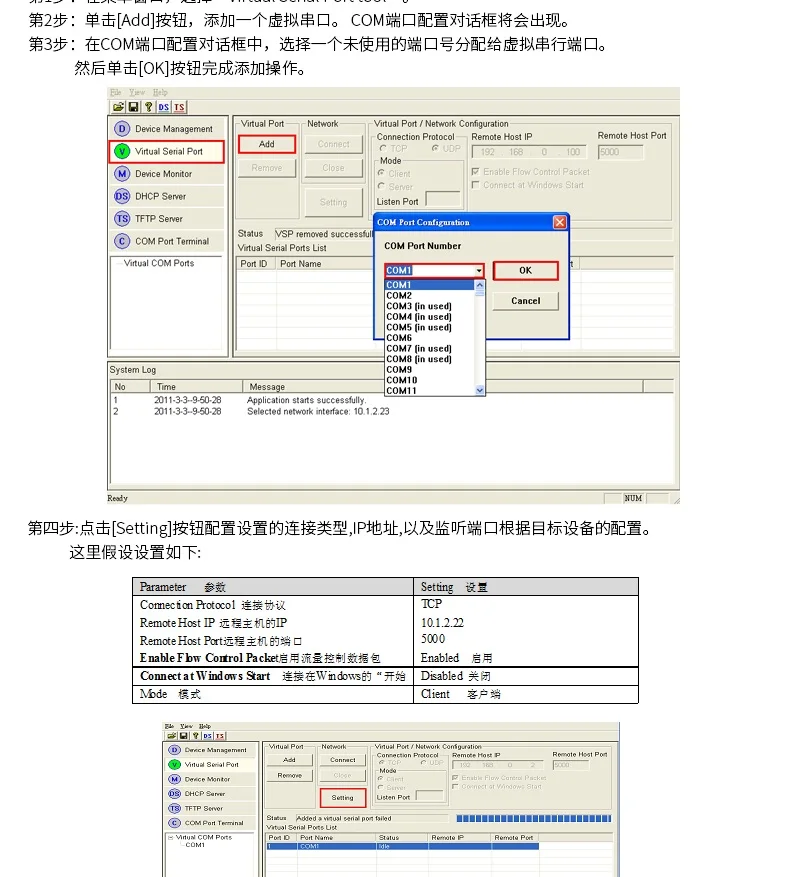Viewport: 790px width, 877px height.
Task: Open View menu in second screenshot
Action: (x=186, y=726)
